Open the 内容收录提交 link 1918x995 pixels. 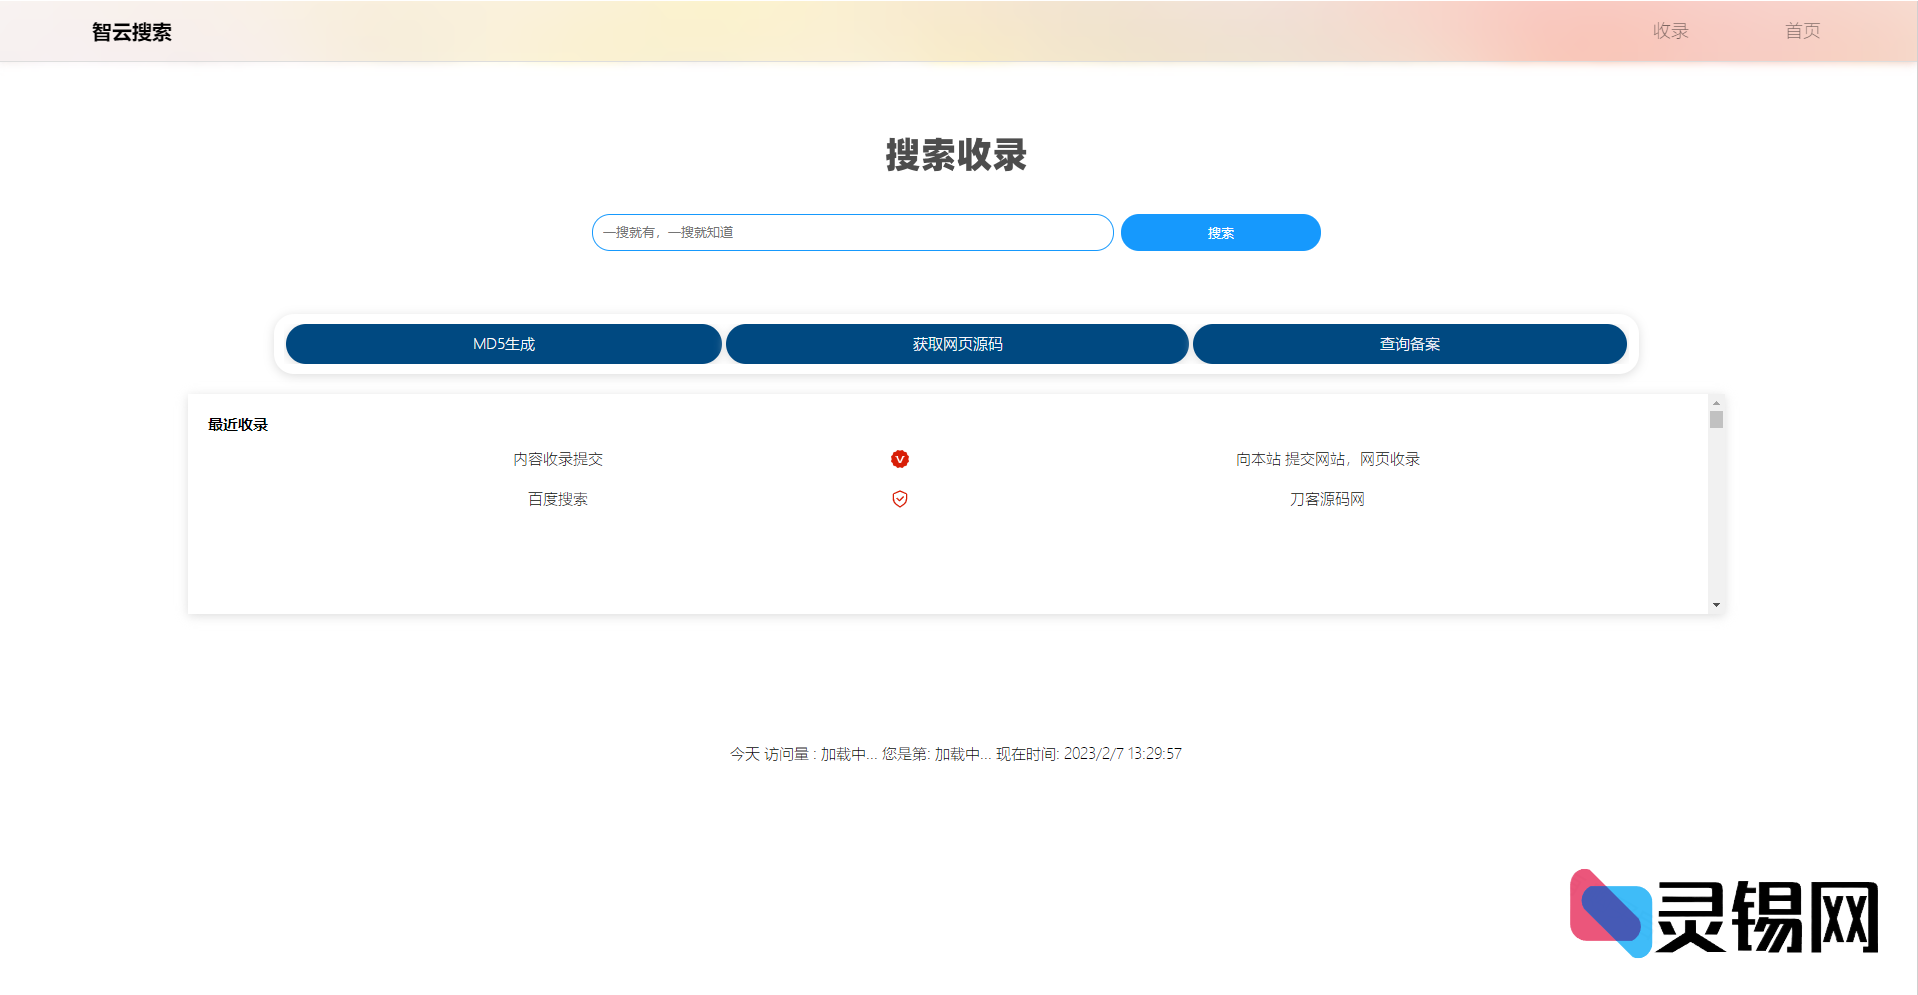pos(557,459)
